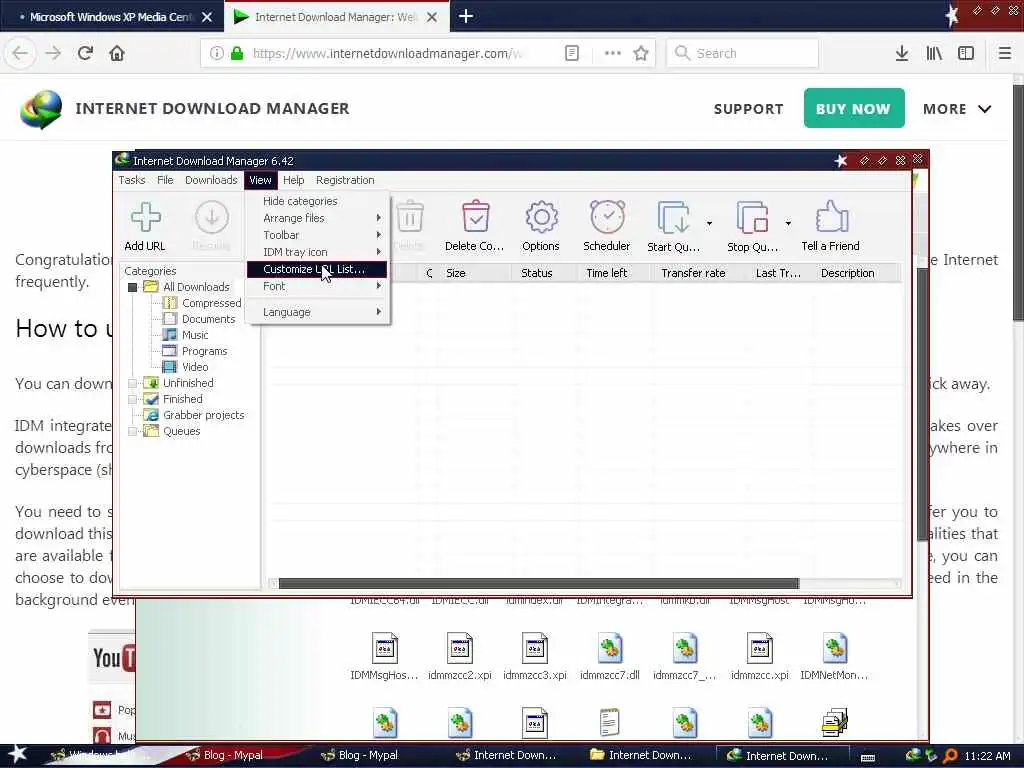Click the idmmzcc7.dll file icon
The height and width of the screenshot is (768, 1024).
tap(610, 648)
